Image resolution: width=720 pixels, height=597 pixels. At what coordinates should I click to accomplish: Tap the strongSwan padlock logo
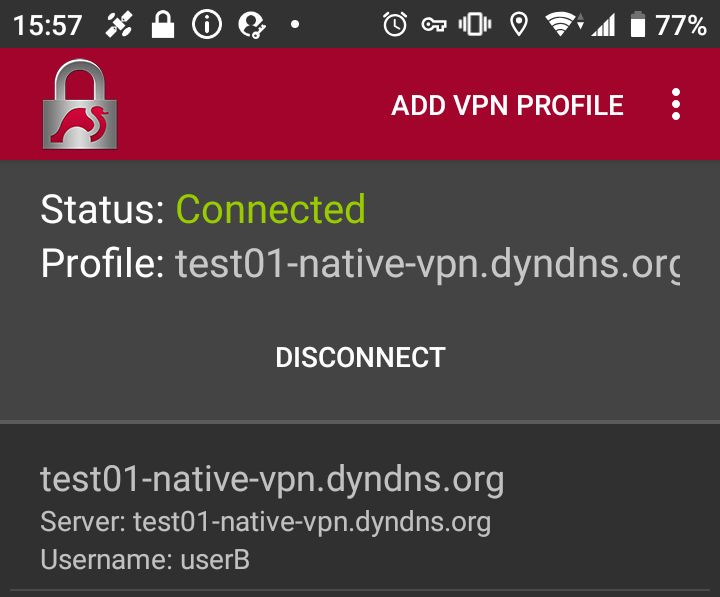pos(79,105)
